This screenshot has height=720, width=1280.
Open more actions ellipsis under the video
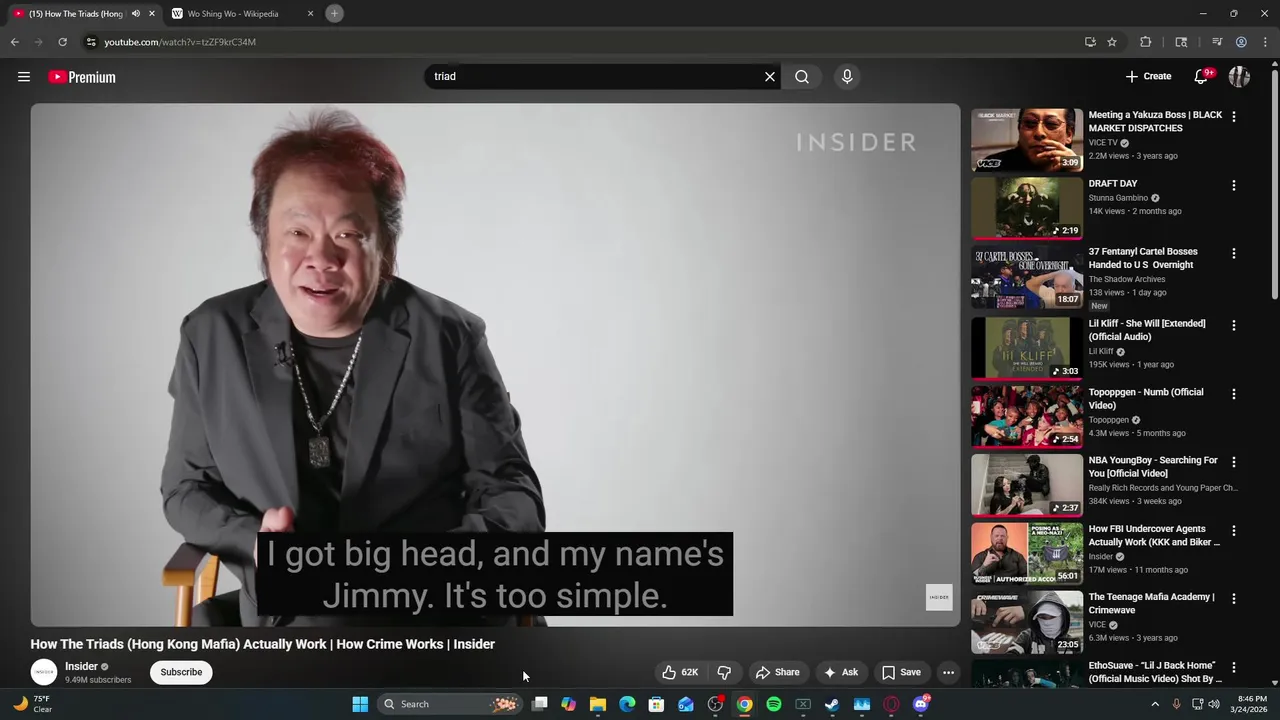[948, 672]
